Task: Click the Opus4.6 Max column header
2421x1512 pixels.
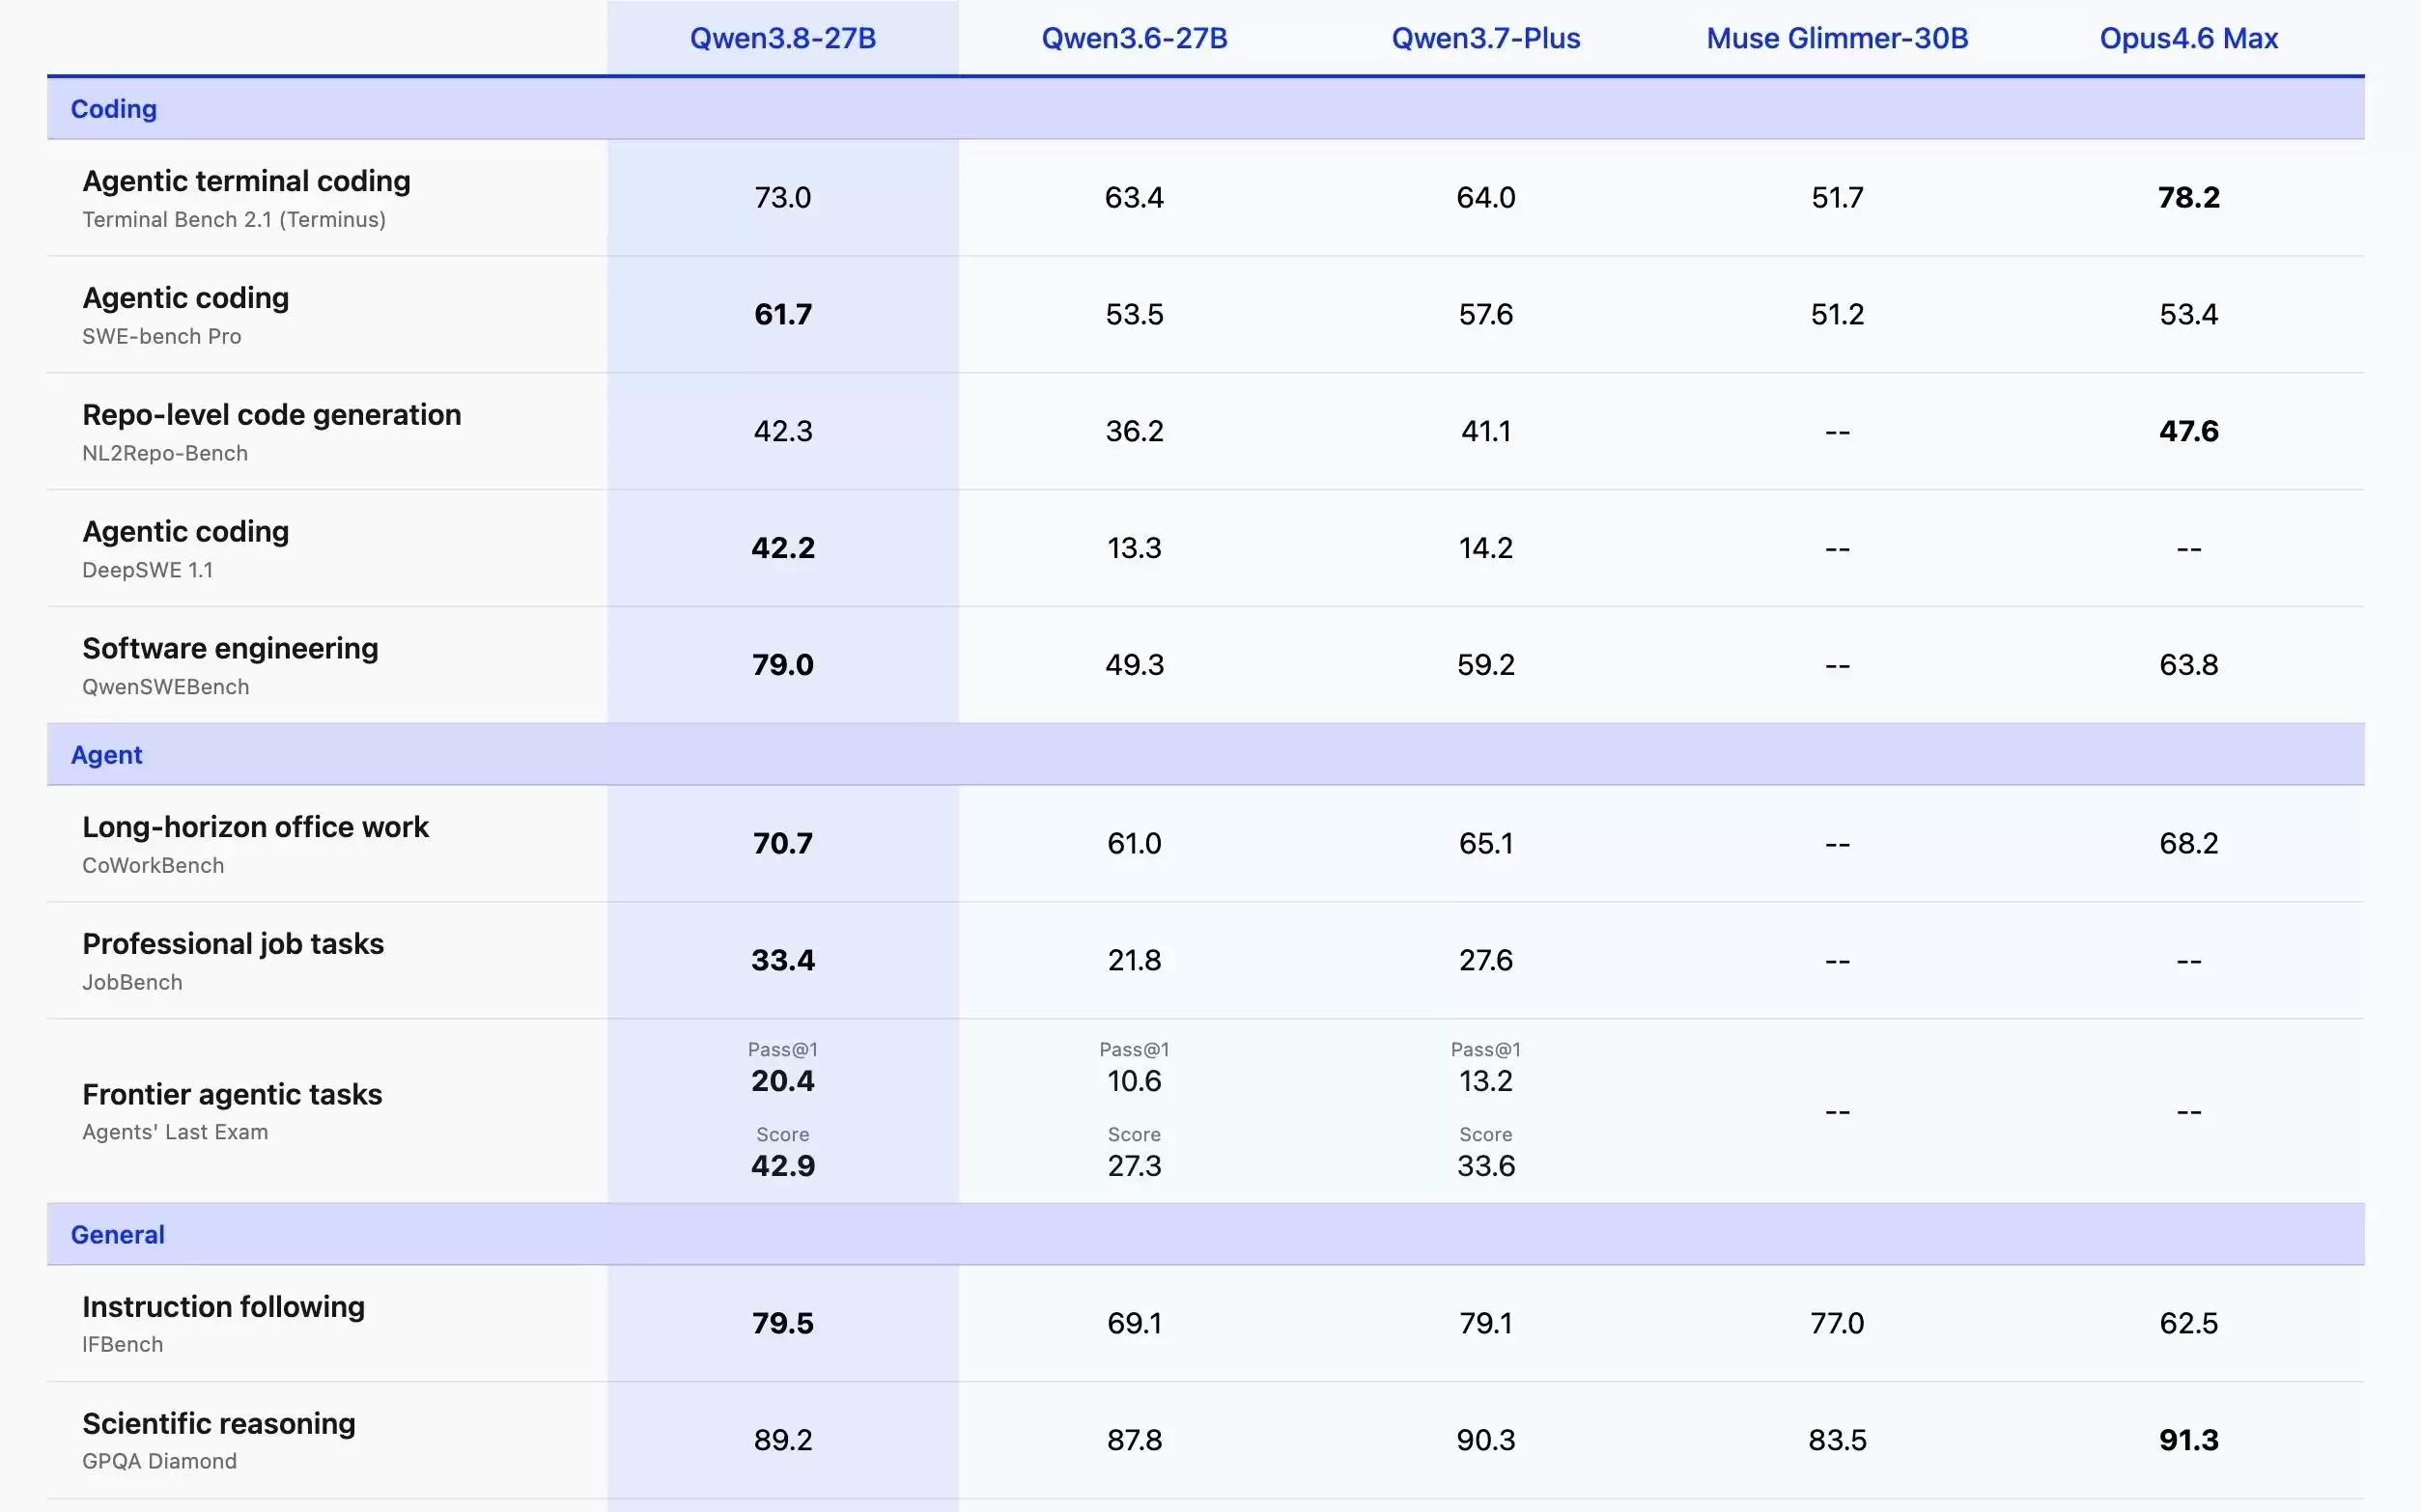Action: 2189,38
